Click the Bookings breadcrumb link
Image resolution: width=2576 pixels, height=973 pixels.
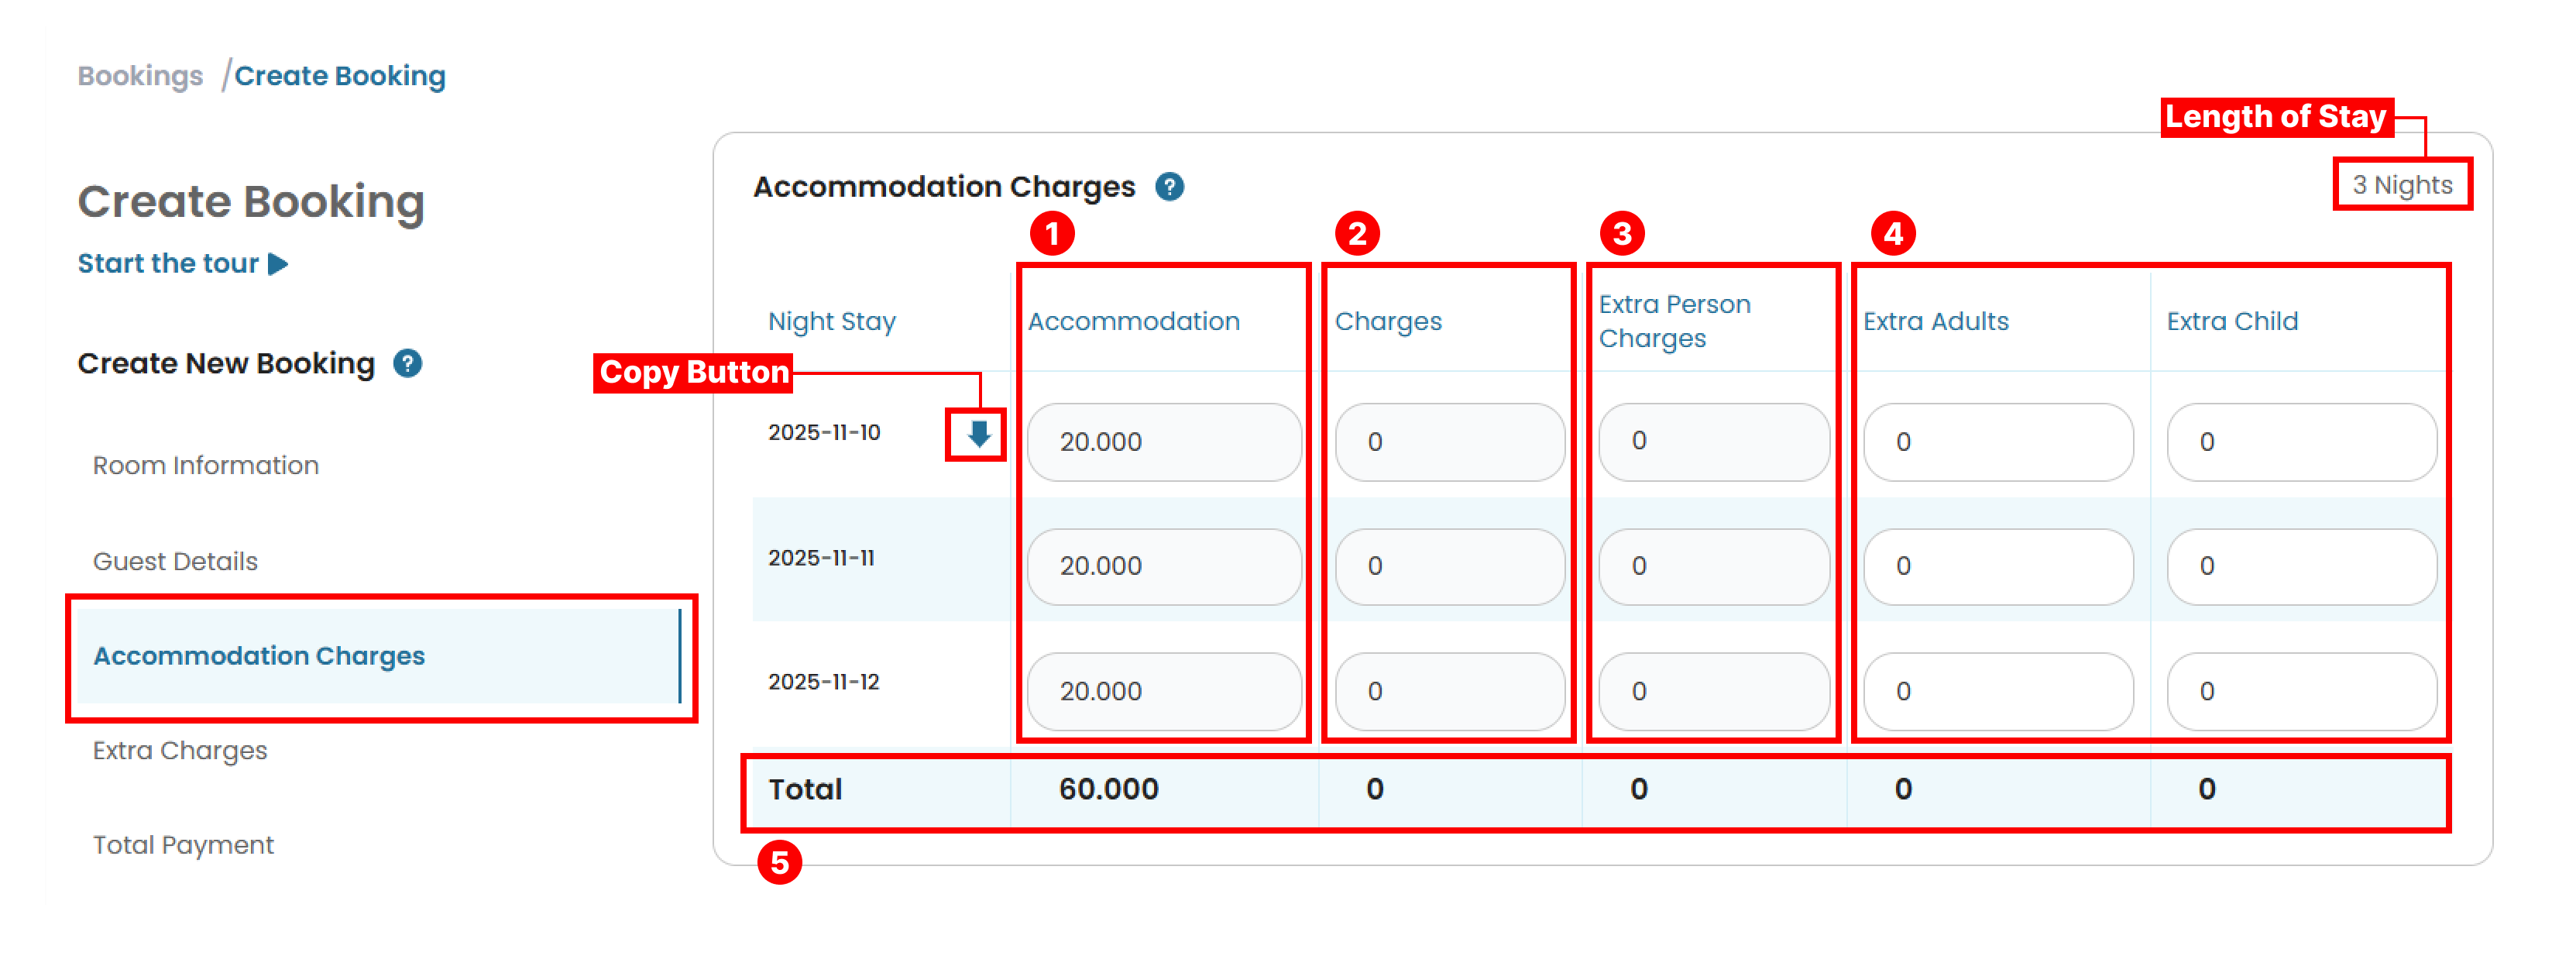point(139,75)
